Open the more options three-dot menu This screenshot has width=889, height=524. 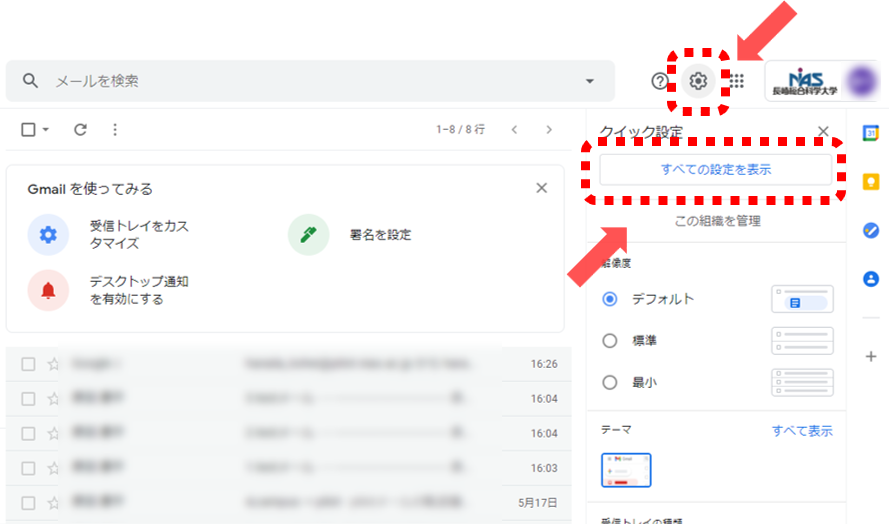pos(115,130)
